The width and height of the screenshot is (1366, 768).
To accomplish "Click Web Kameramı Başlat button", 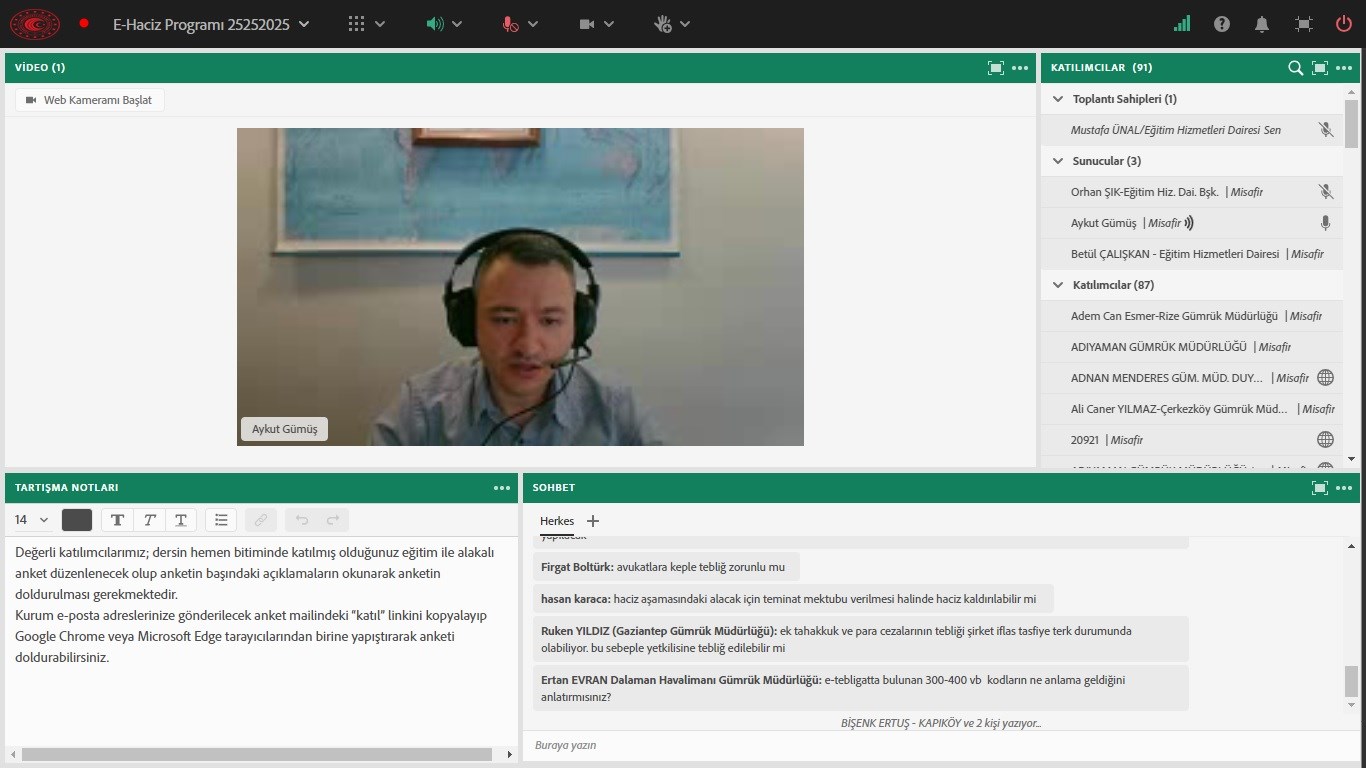I will point(90,100).
